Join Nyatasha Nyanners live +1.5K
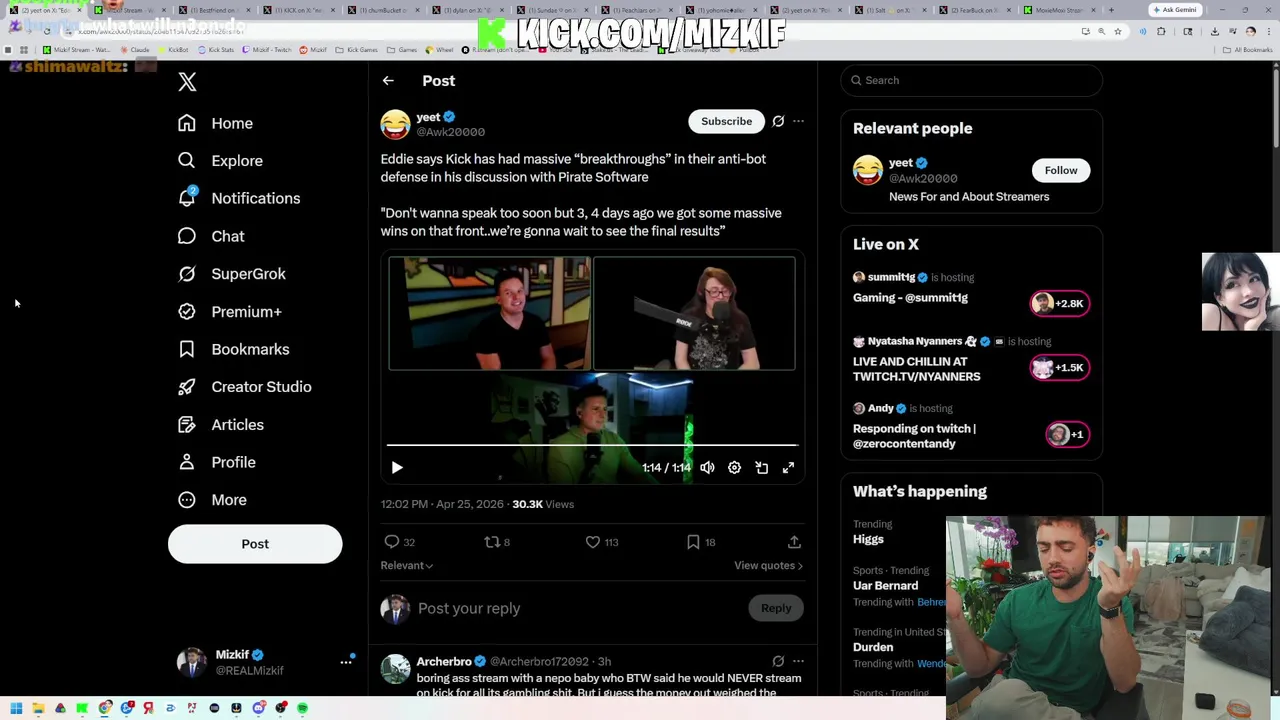 tap(1060, 368)
